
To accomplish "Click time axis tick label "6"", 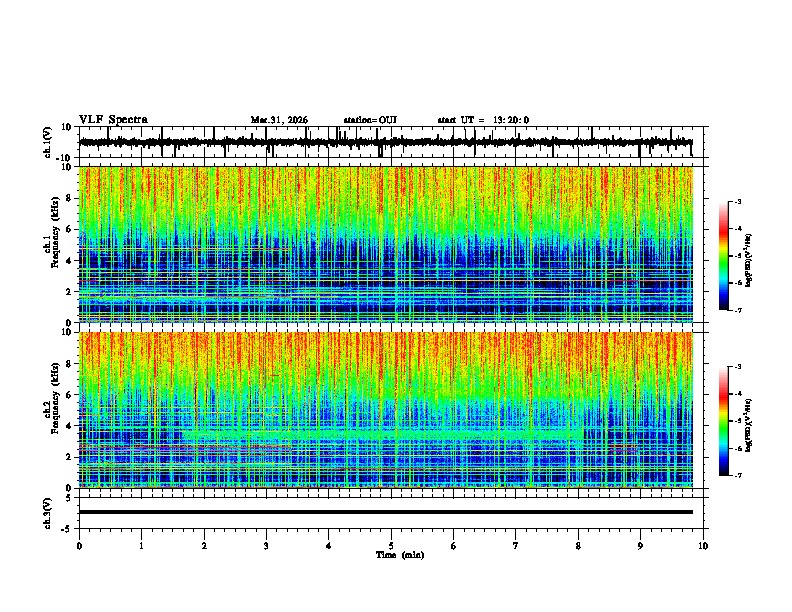I will coord(454,546).
